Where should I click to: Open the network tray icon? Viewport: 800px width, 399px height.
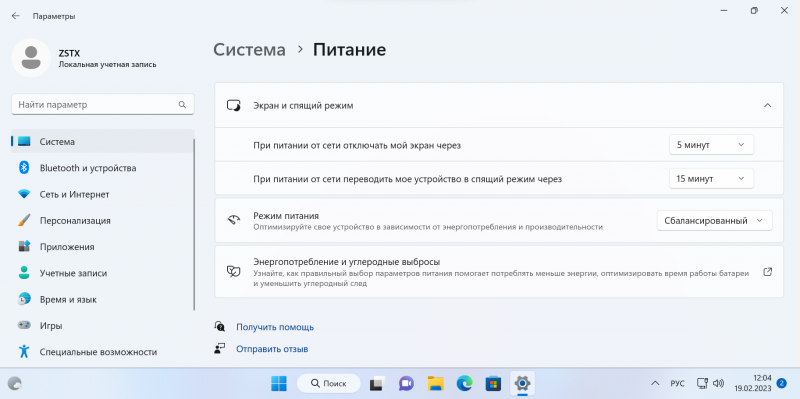point(703,383)
